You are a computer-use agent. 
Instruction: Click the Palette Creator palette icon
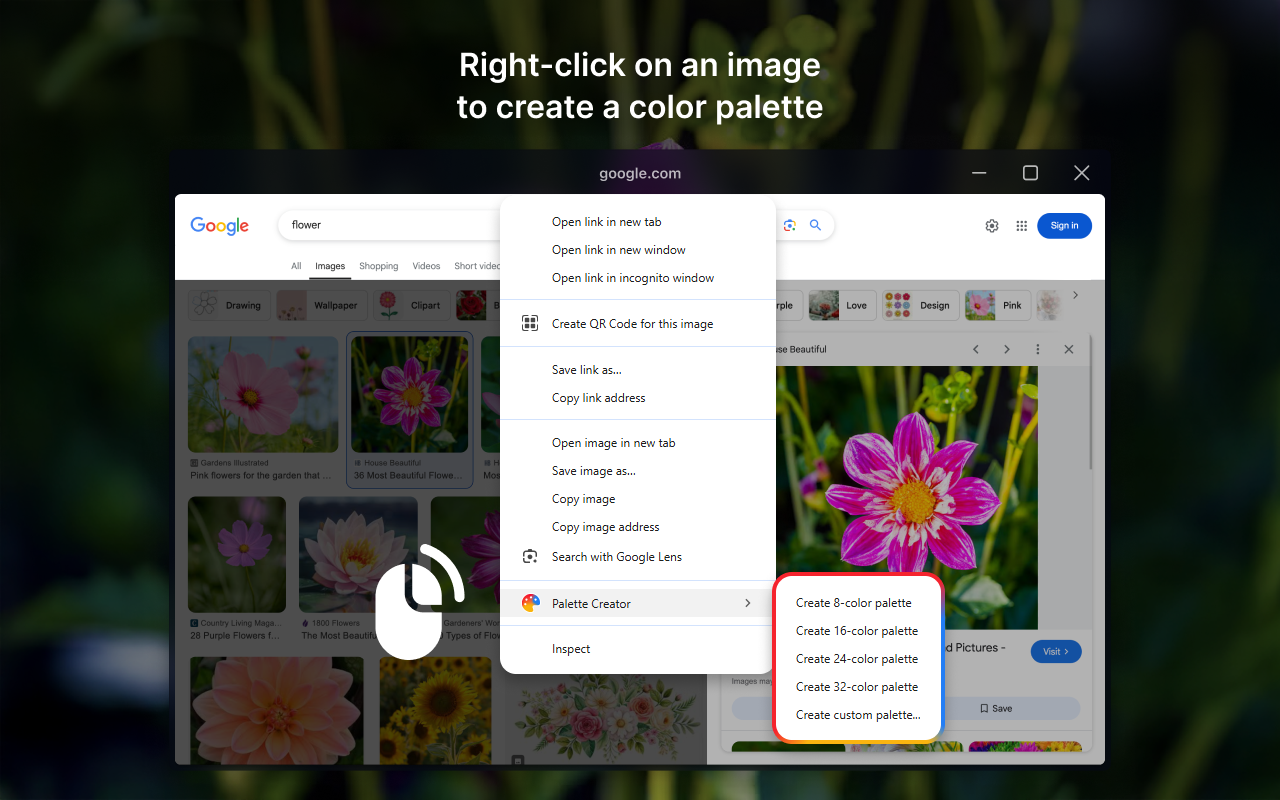[x=531, y=603]
